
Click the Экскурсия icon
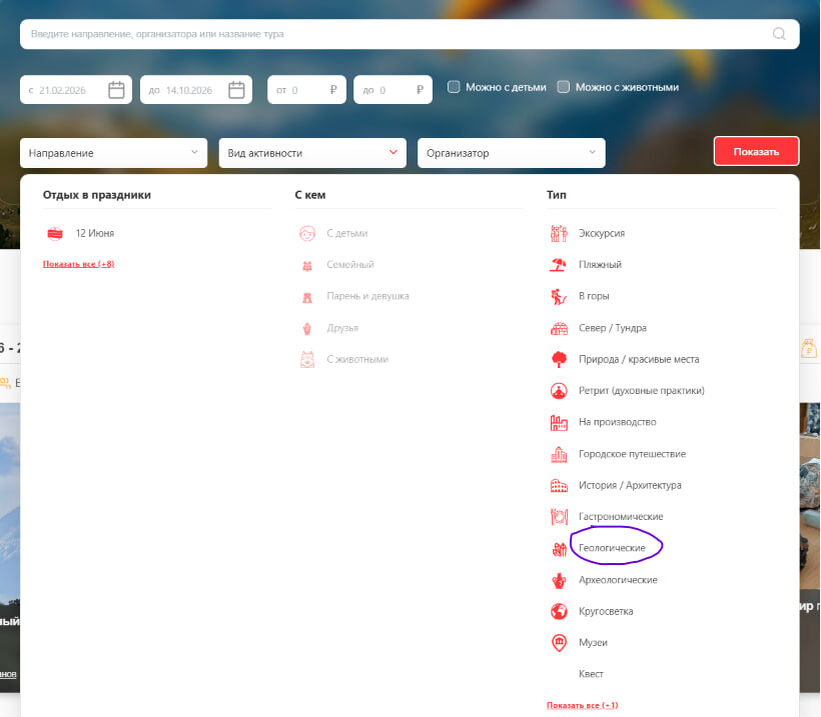tap(559, 233)
